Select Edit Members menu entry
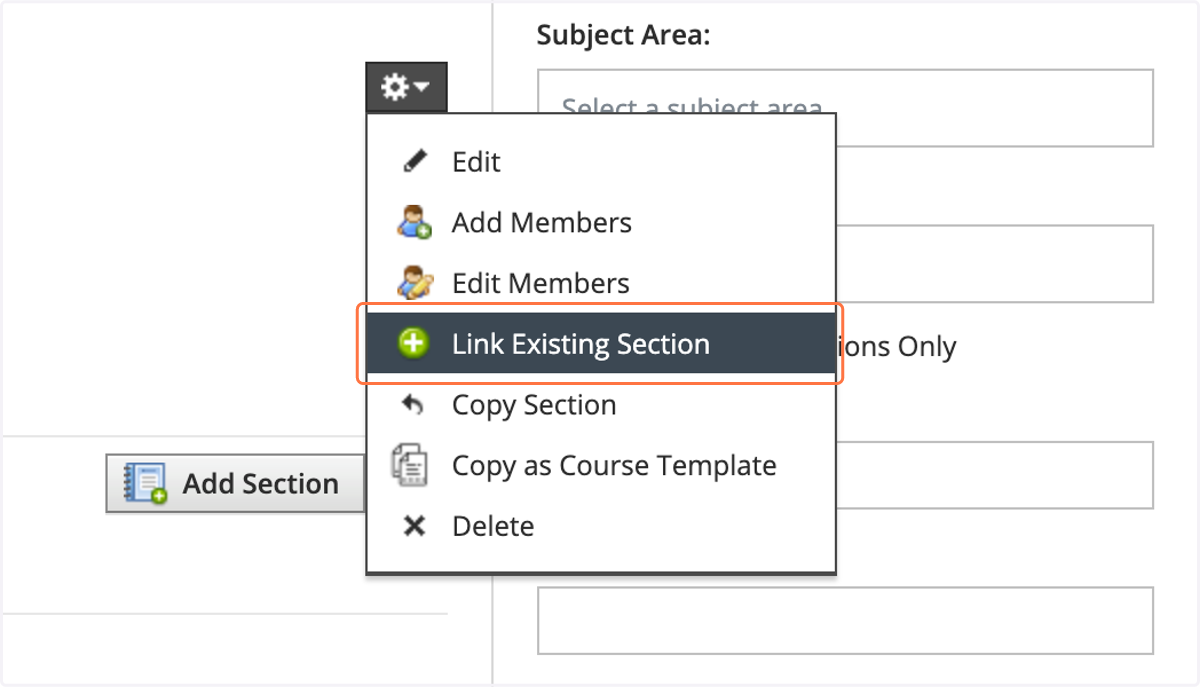The height and width of the screenshot is (687, 1200). [x=601, y=283]
